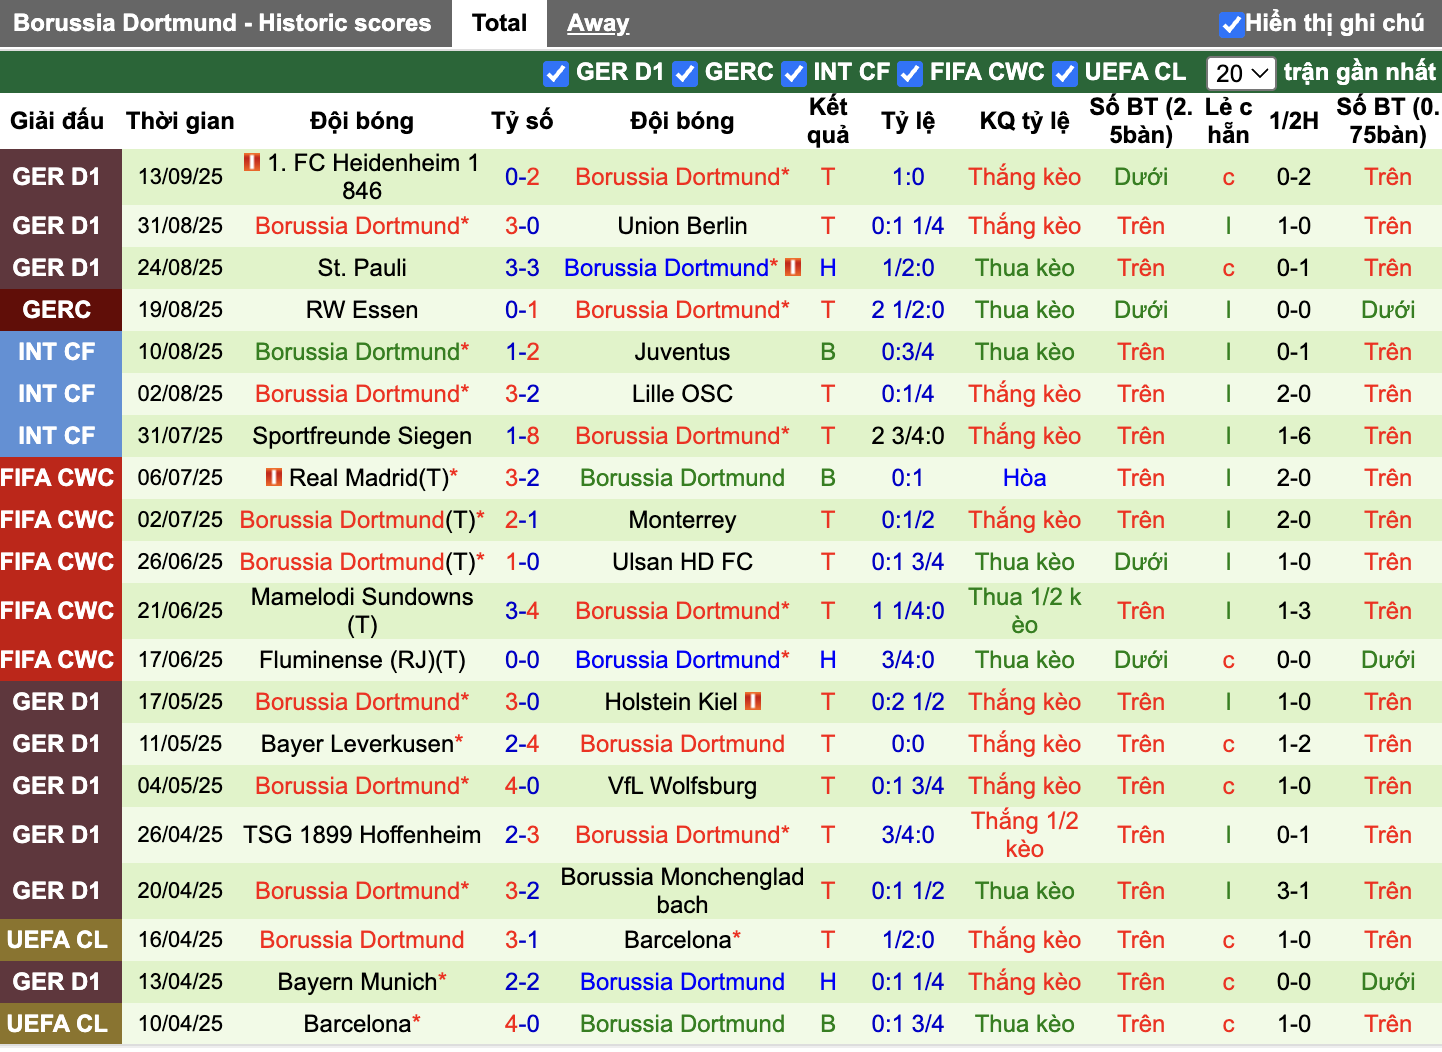Click the 3-1 score versus Barcelona
This screenshot has height=1052, width=1442.
point(522,940)
